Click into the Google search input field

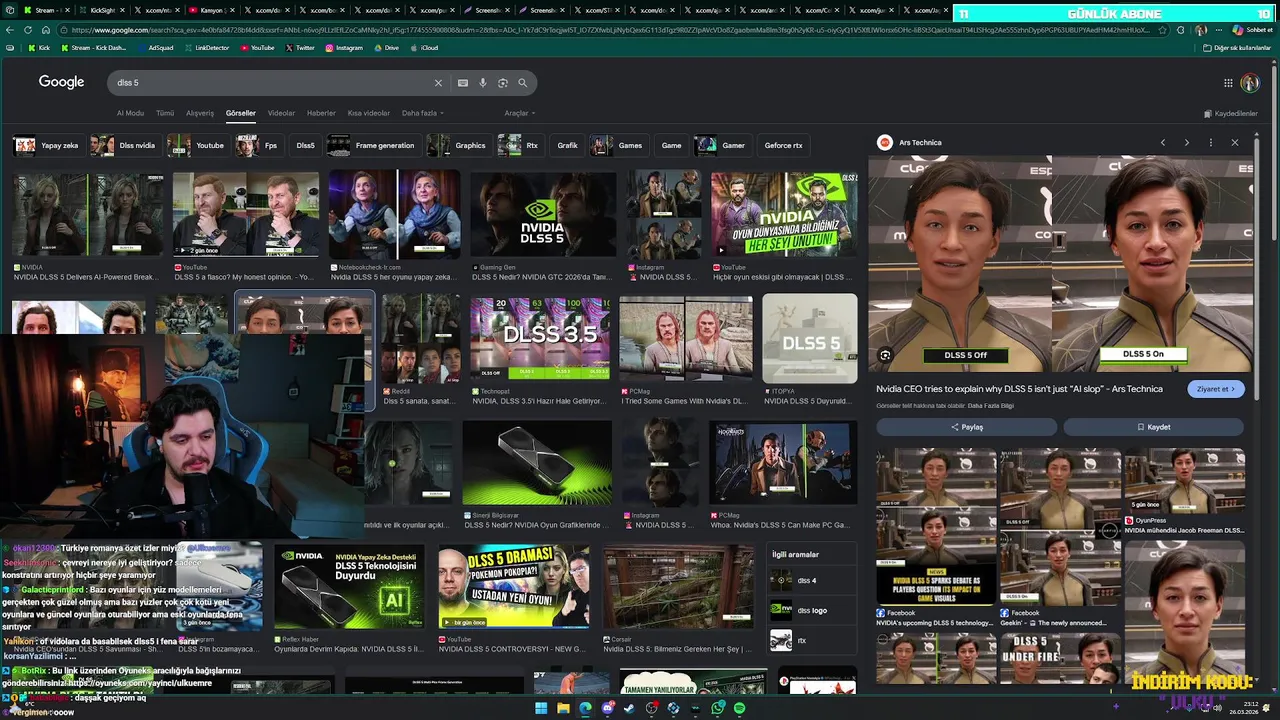[270, 83]
